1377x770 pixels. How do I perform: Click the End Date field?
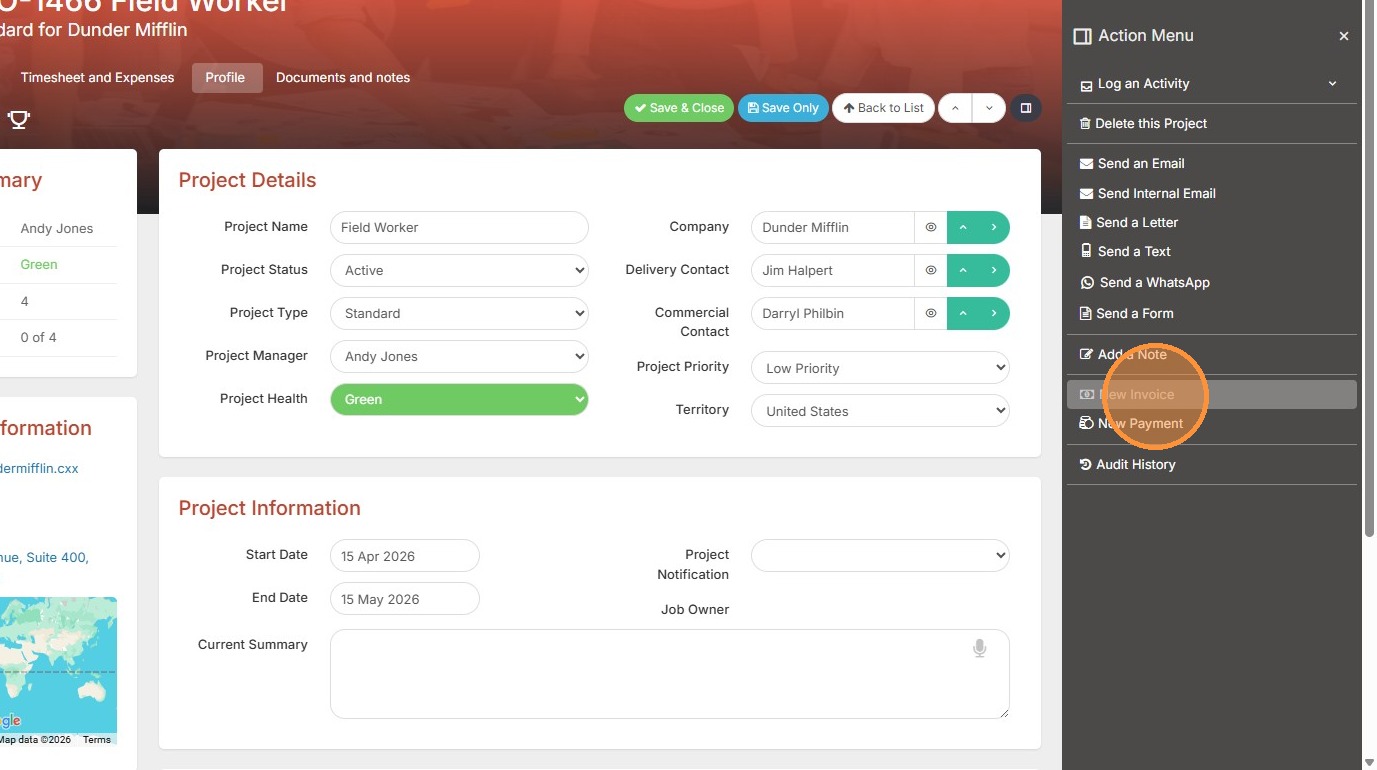click(405, 599)
